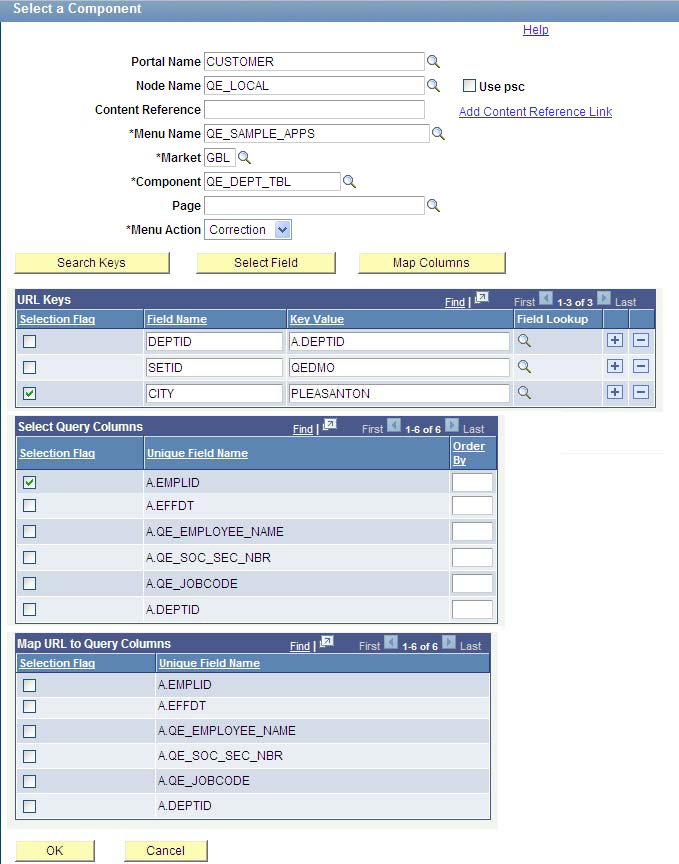Image resolution: width=679 pixels, height=864 pixels.
Task: Check A.QE_EMPLOYEE_NAME in Select Query Columns
Action: pos(30,532)
